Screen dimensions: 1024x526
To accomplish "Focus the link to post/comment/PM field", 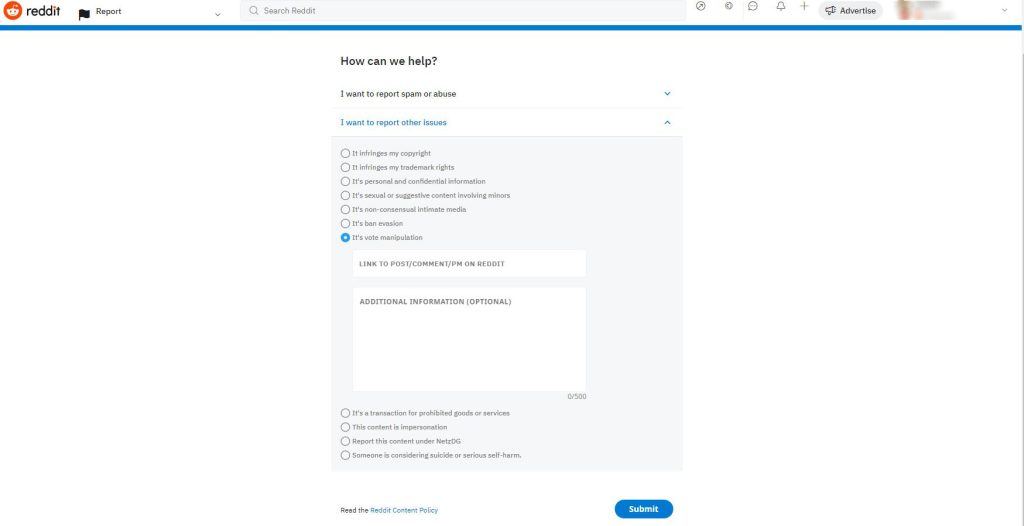I will (469, 264).
